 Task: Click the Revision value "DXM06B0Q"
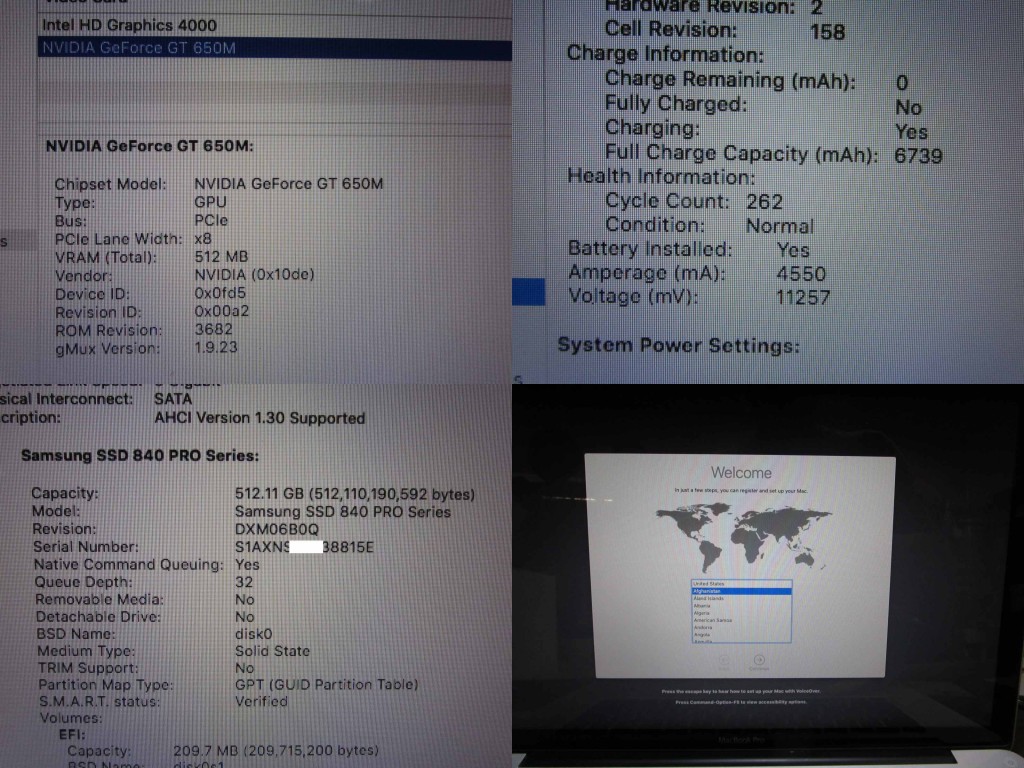point(277,529)
